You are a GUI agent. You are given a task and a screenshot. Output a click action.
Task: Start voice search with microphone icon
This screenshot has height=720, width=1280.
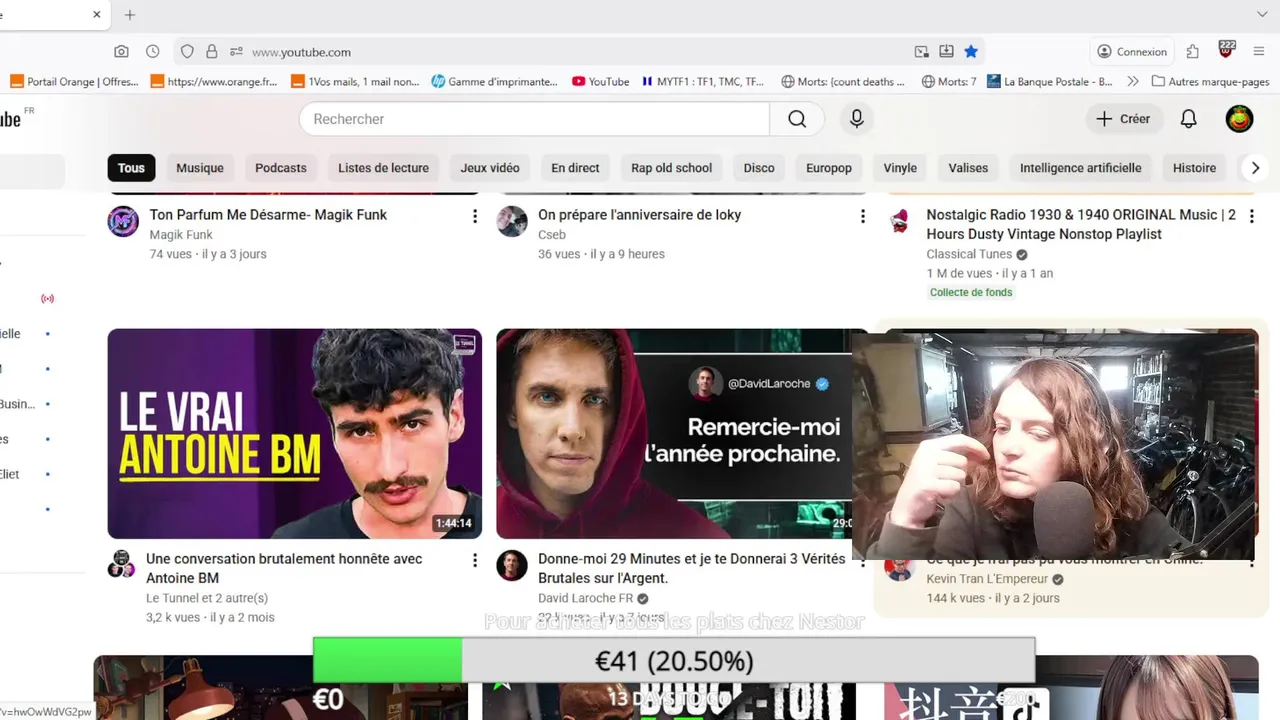tap(856, 119)
